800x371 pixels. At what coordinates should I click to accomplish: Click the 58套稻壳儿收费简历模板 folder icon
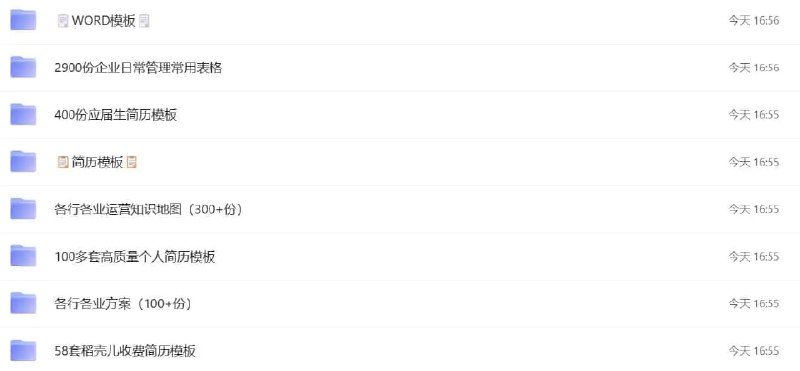[x=23, y=351]
